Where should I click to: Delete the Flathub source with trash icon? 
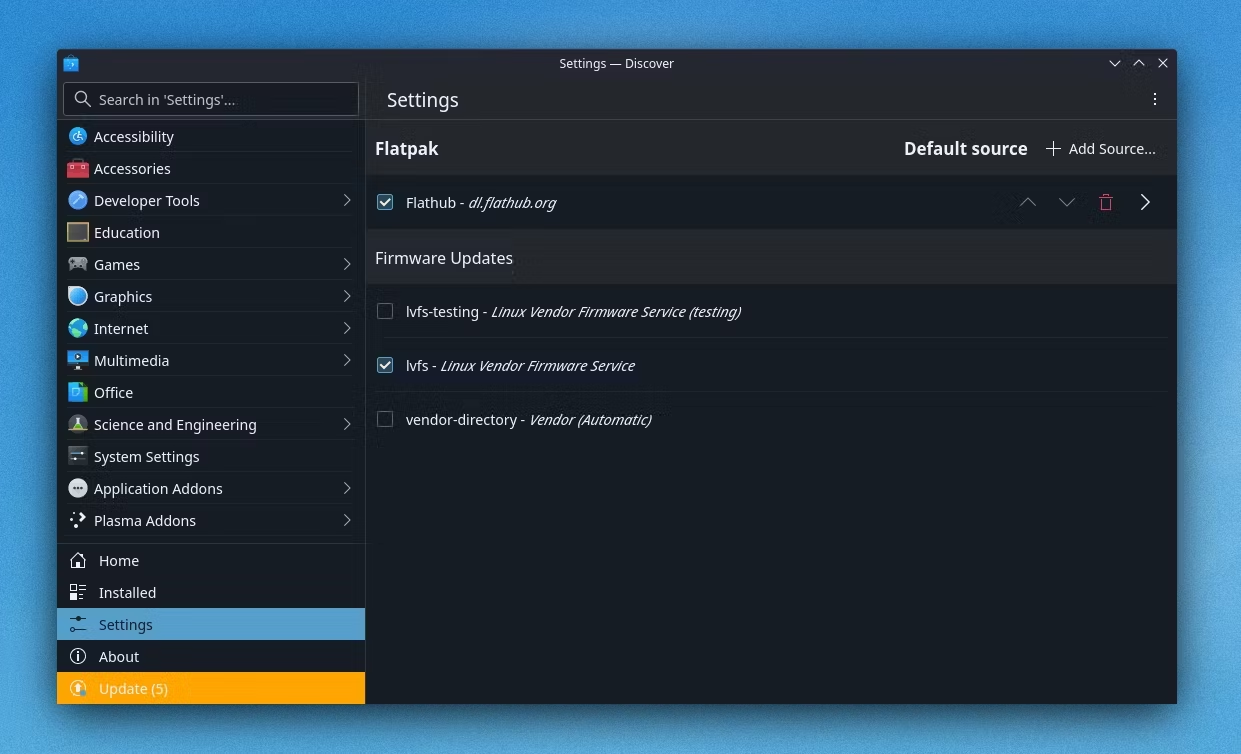pyautogui.click(x=1105, y=202)
